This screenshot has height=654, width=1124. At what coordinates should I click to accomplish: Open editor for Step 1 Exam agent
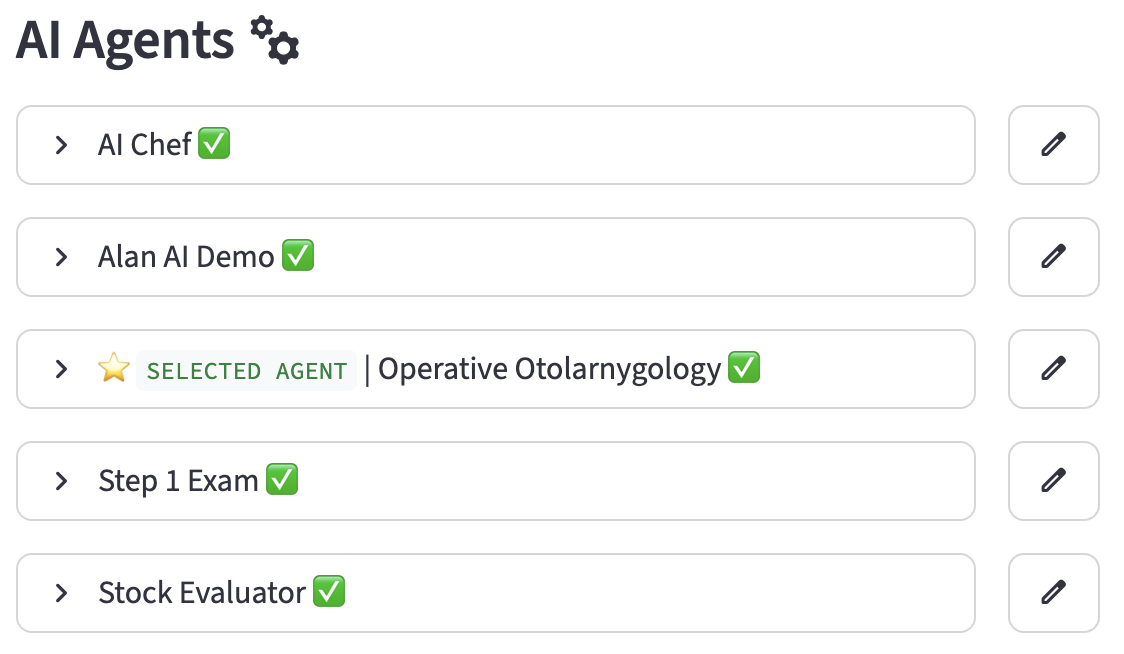[1053, 481]
